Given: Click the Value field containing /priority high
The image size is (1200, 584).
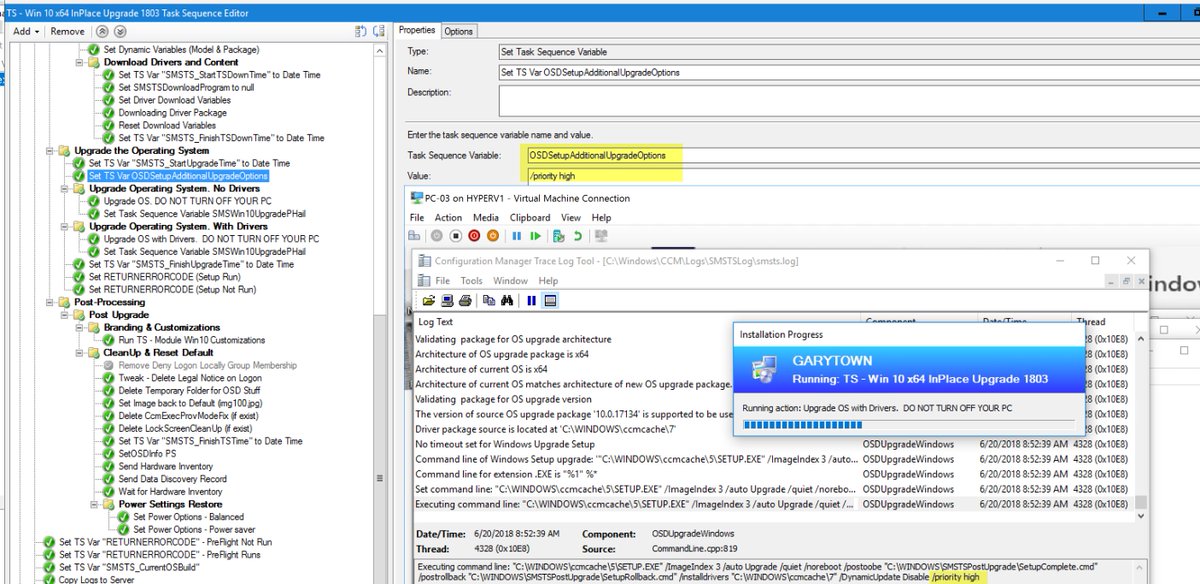Looking at the screenshot, I should (862, 176).
